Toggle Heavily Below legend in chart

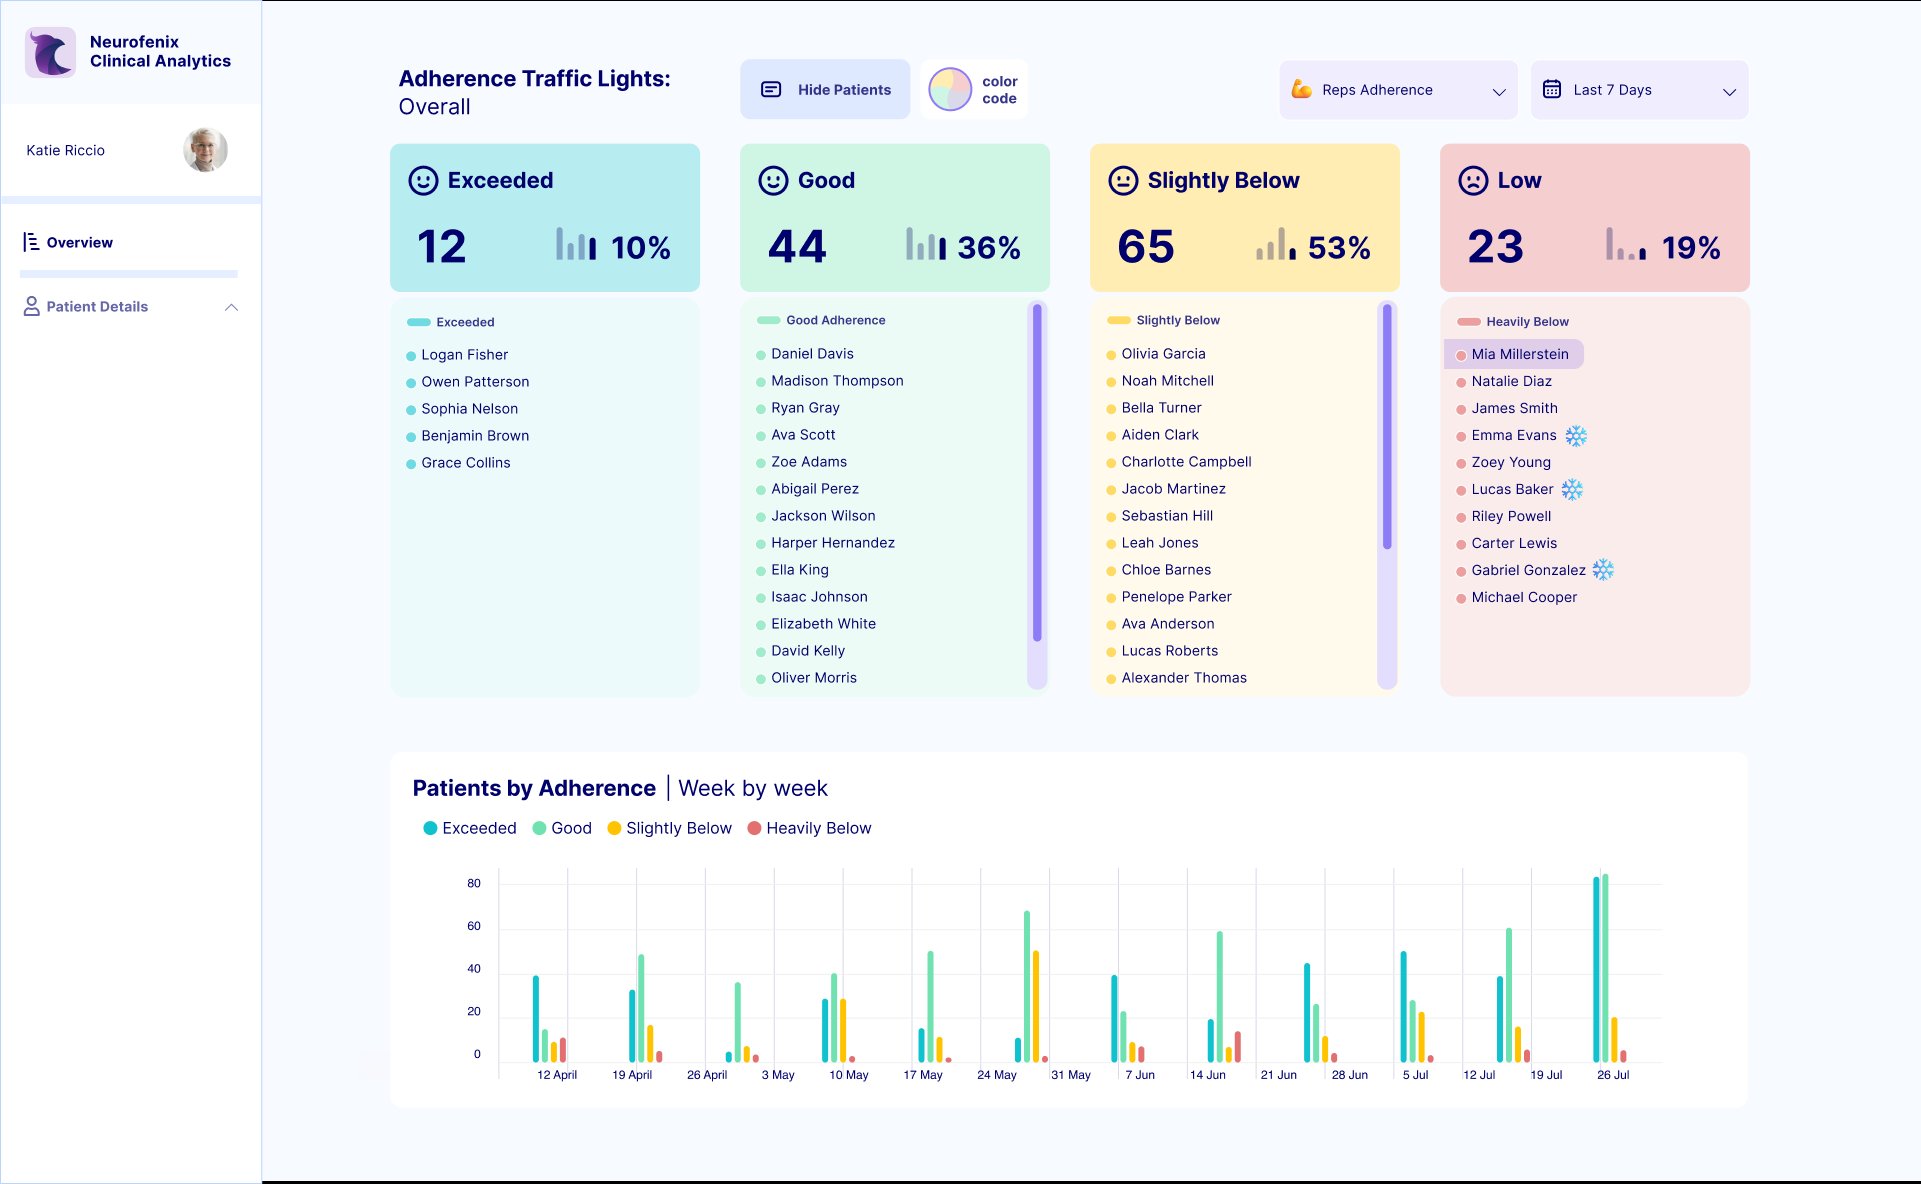pos(809,828)
